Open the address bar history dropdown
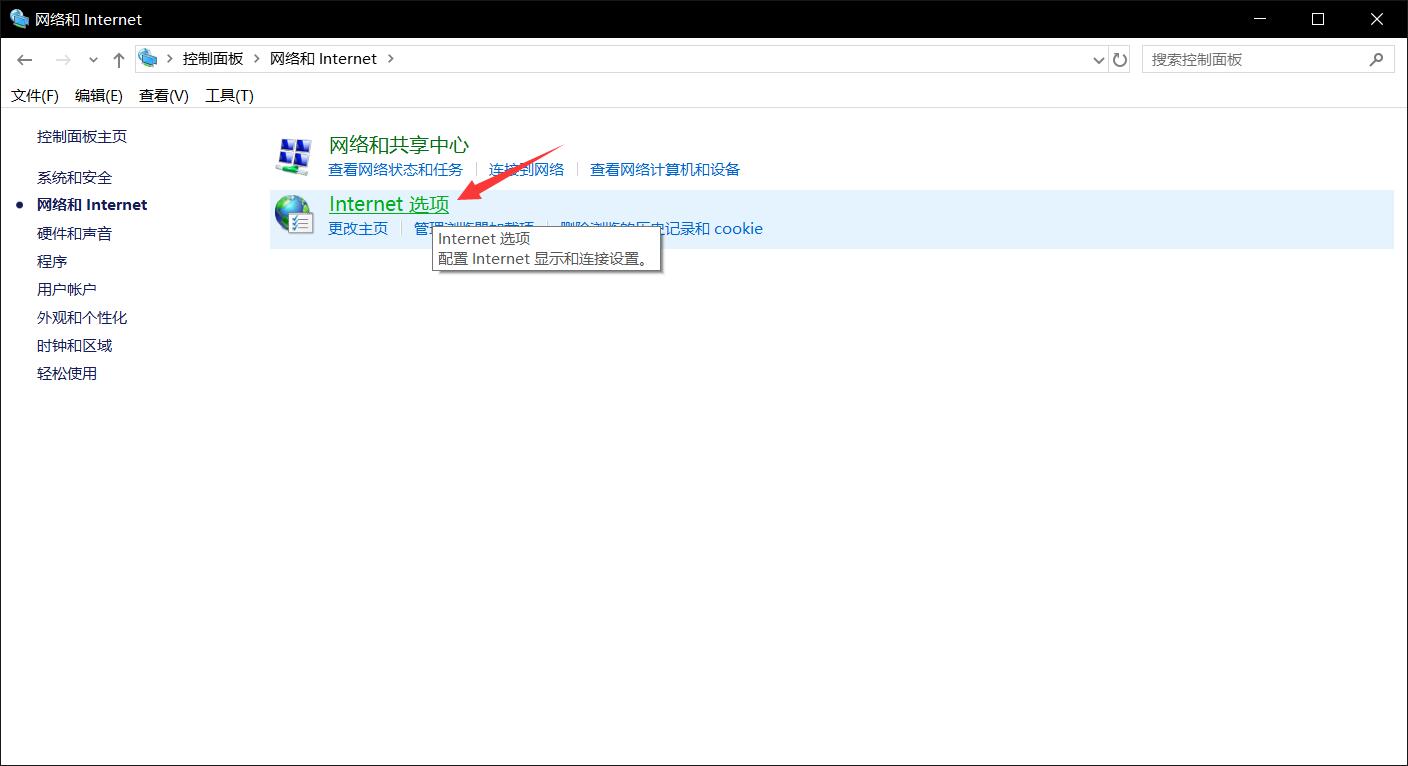The image size is (1408, 766). tap(1099, 60)
